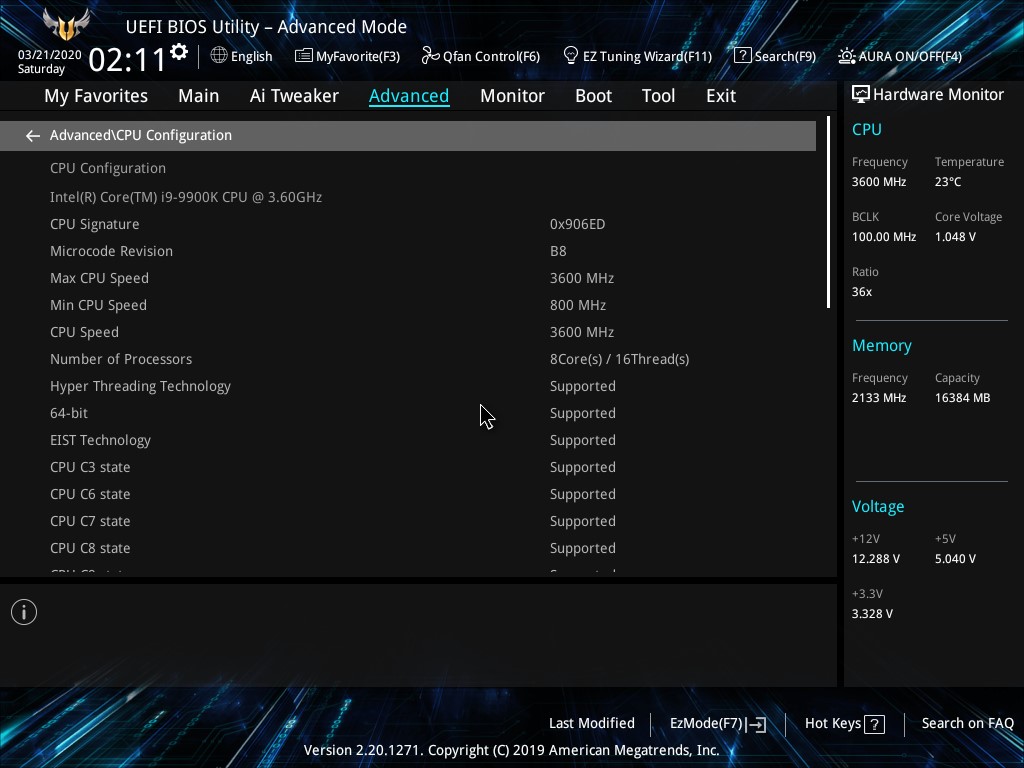Click the TUF logo emblem
The image size is (1024, 768).
pyautogui.click(x=65, y=25)
